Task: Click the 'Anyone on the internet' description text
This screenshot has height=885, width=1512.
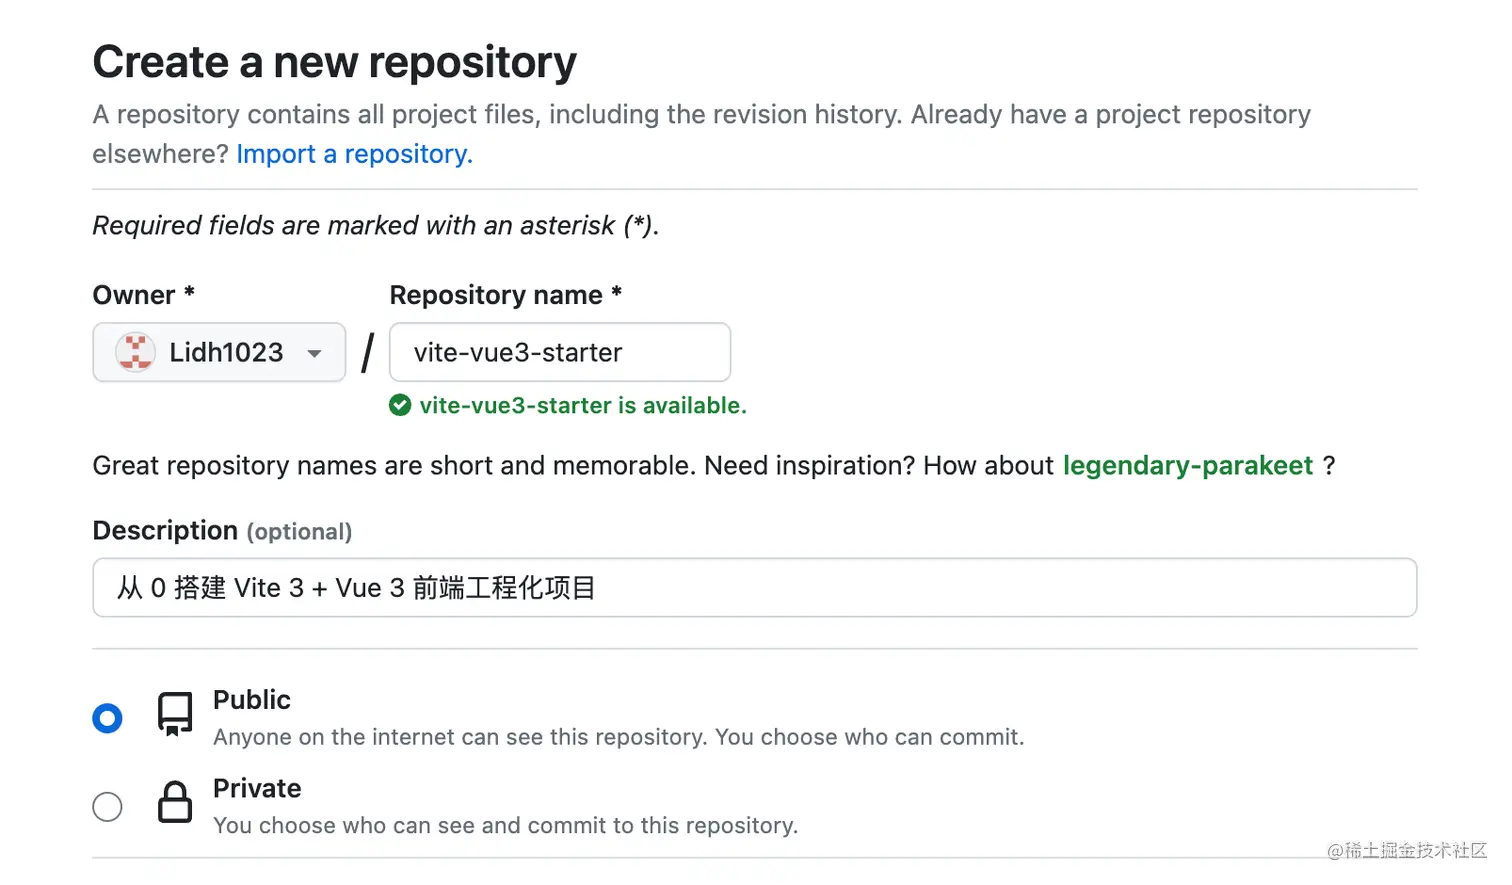Action: pyautogui.click(x=618, y=737)
